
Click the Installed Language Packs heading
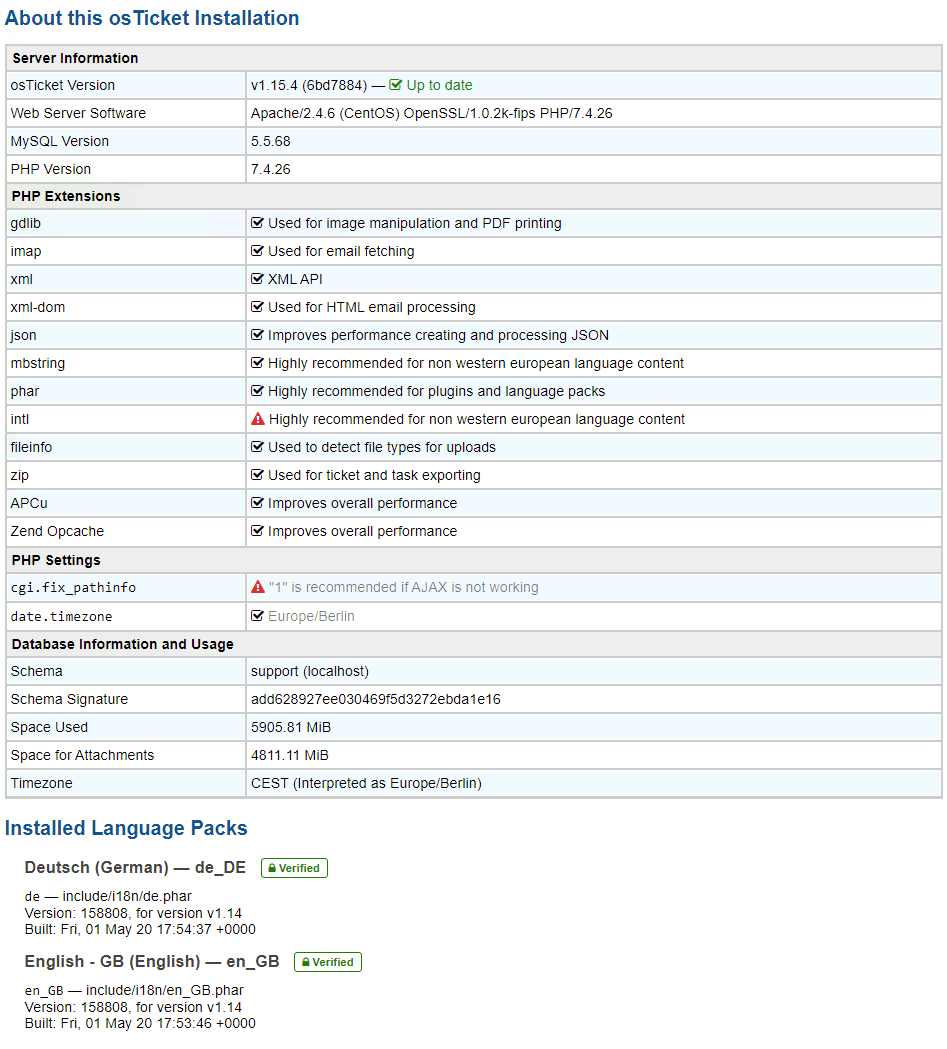coord(126,828)
